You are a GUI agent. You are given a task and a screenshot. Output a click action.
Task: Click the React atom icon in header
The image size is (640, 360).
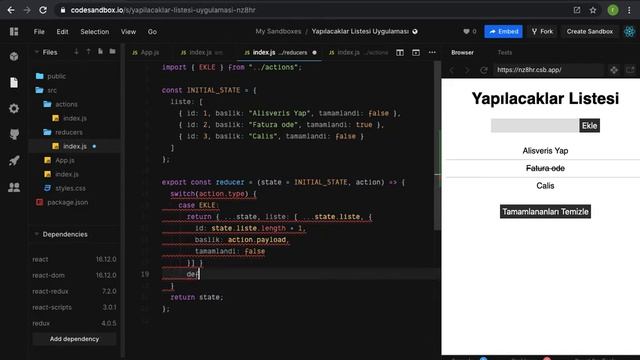[629, 31]
